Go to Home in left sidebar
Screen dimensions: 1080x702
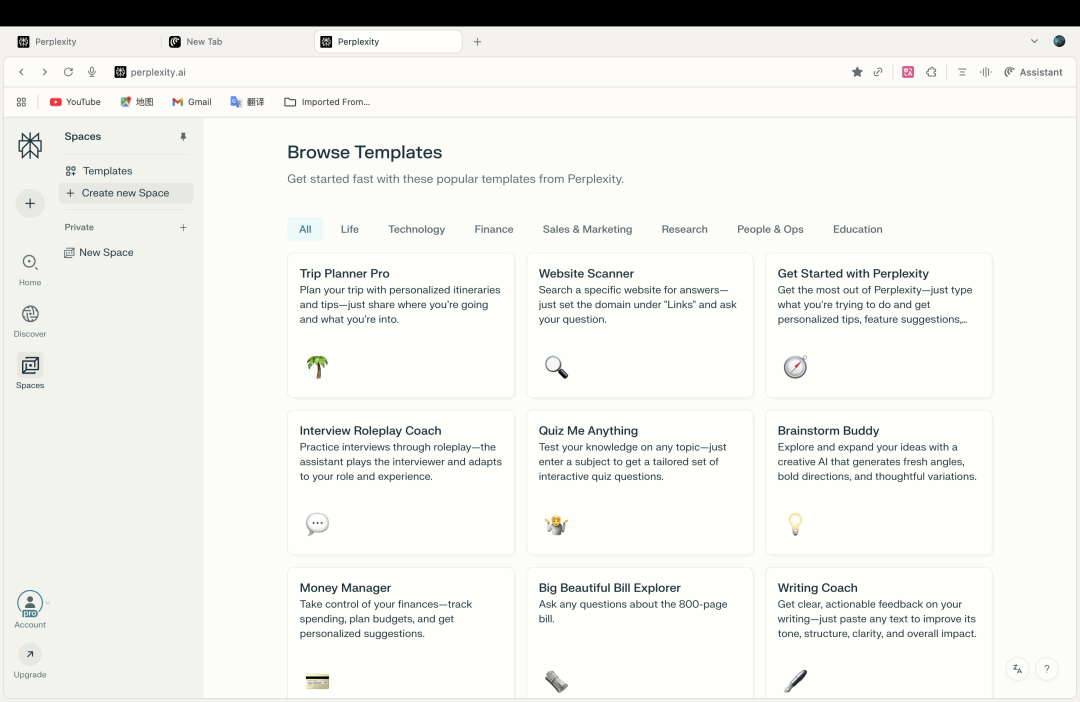tap(30, 269)
